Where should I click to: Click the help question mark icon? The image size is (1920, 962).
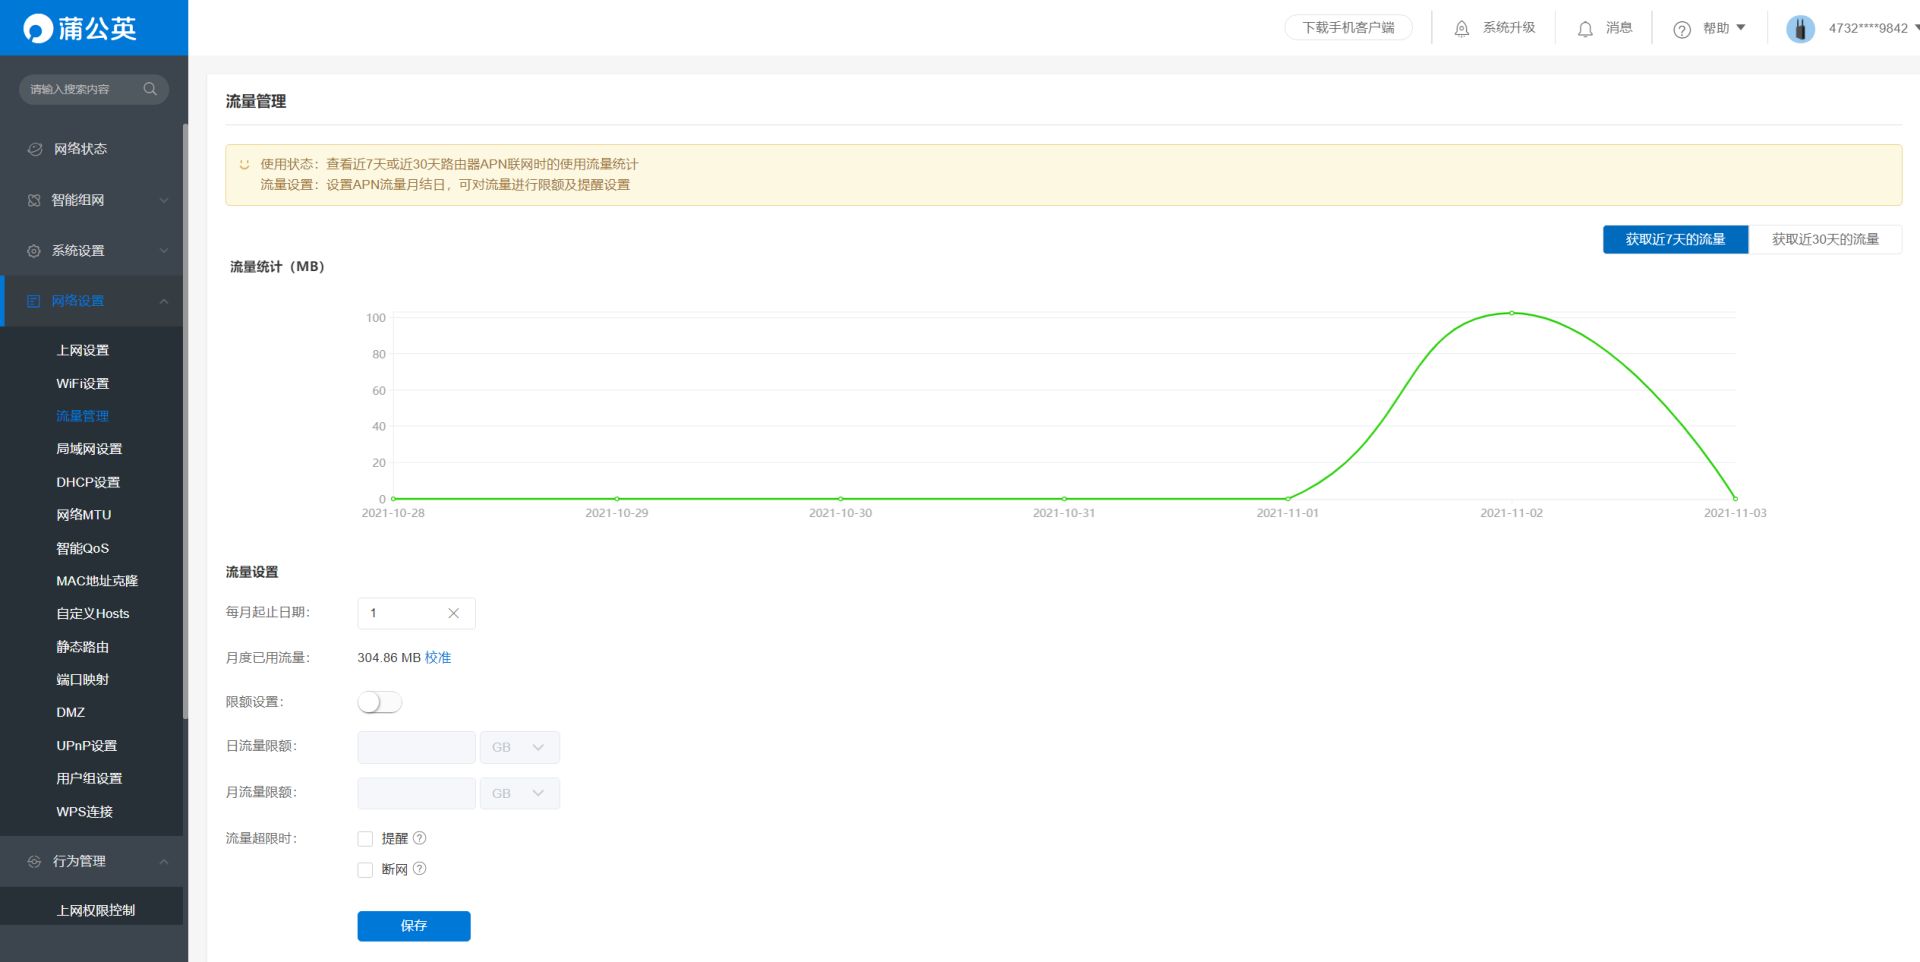(x=1682, y=29)
